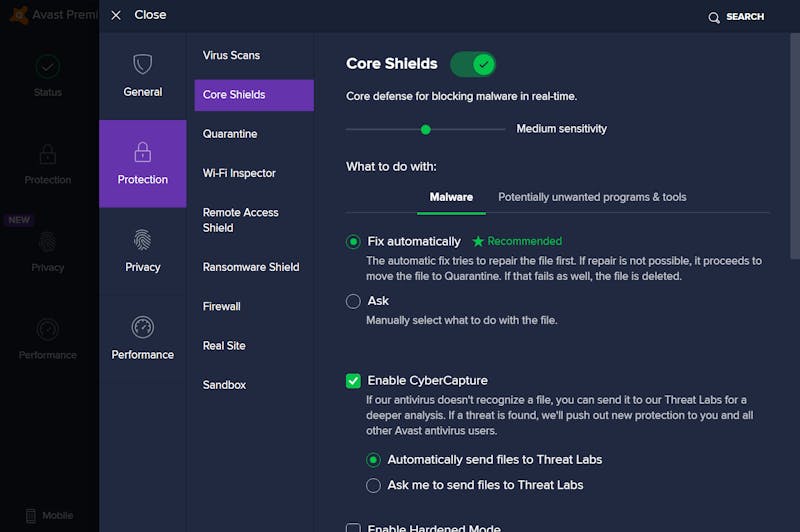Click the left end of sensitivity slider
Screen dimensions: 800x532
347,130
